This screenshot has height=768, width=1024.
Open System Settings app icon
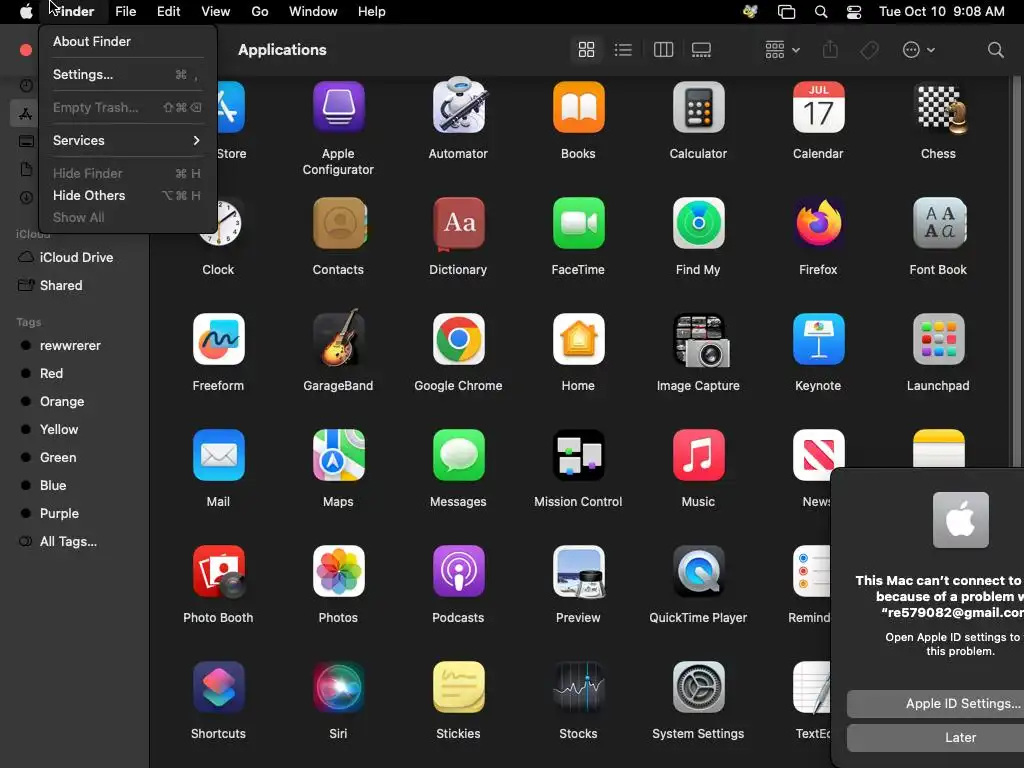pos(698,687)
